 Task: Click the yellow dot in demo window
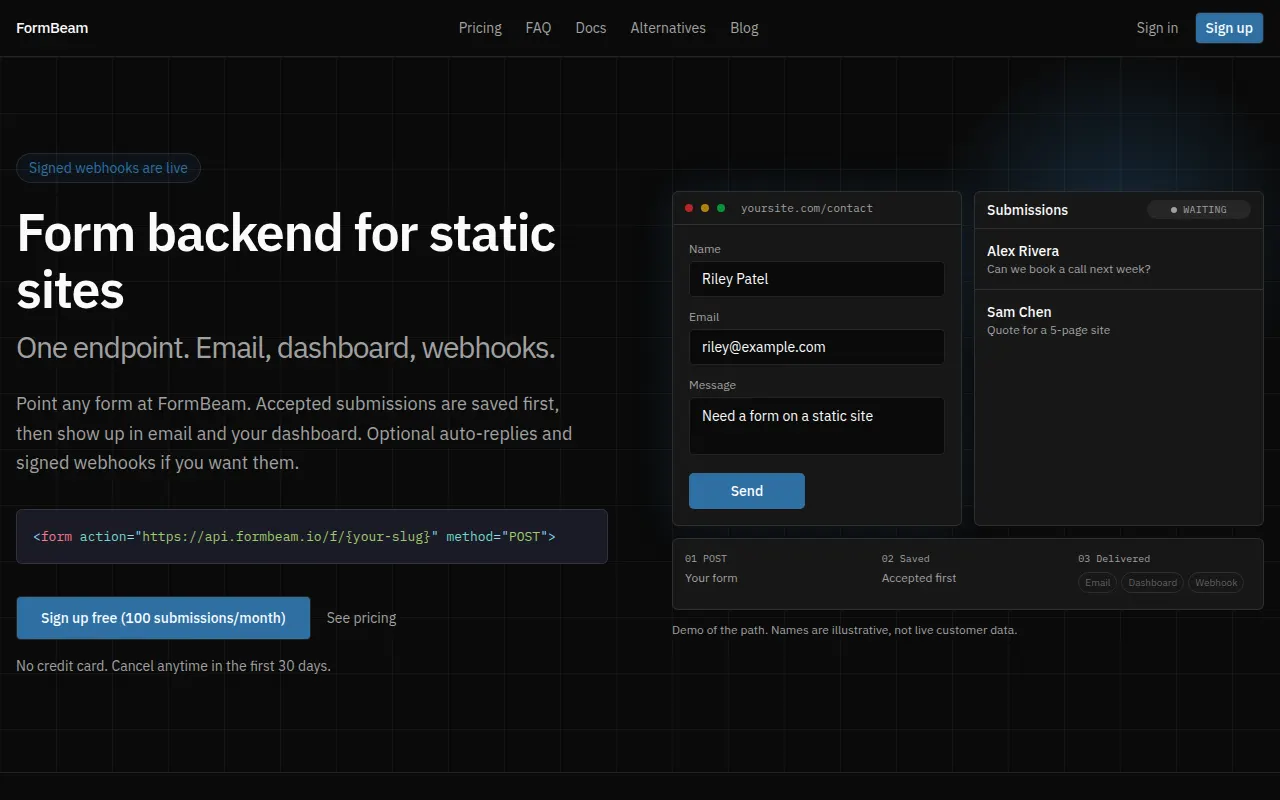tap(705, 208)
